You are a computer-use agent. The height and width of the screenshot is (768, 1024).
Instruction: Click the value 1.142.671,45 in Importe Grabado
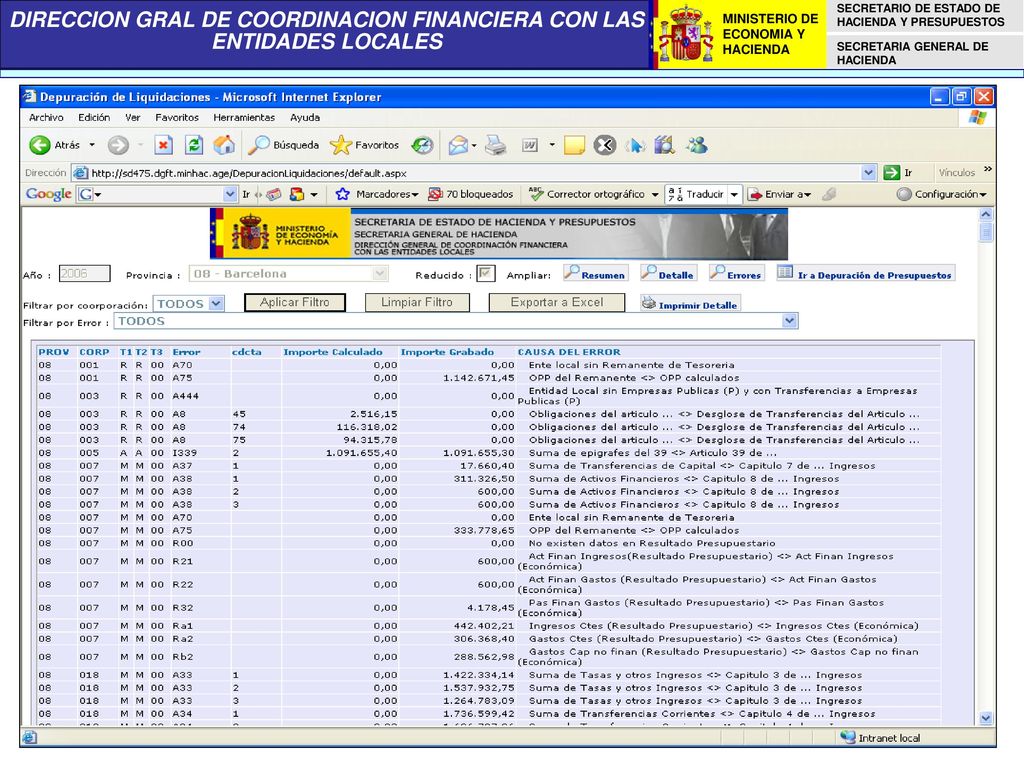(479, 378)
